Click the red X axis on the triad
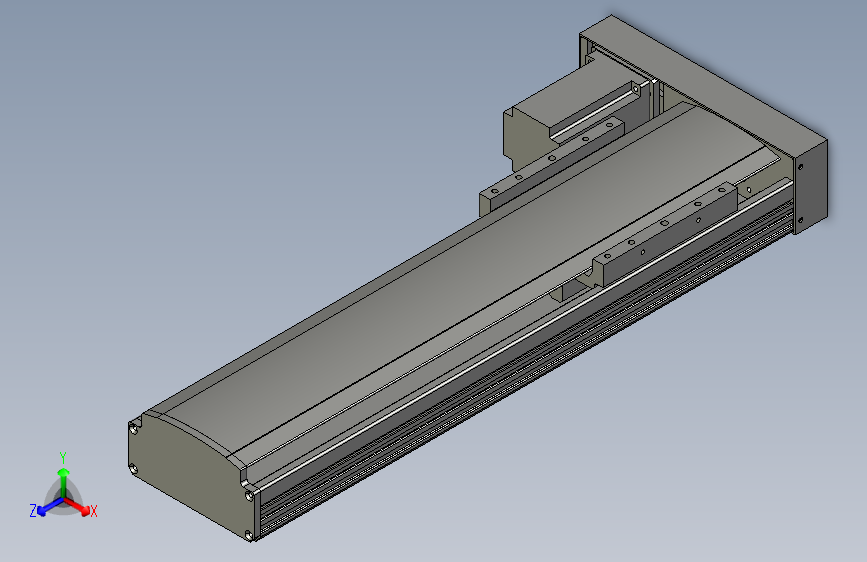Viewport: 867px width, 562px height. pos(77,506)
